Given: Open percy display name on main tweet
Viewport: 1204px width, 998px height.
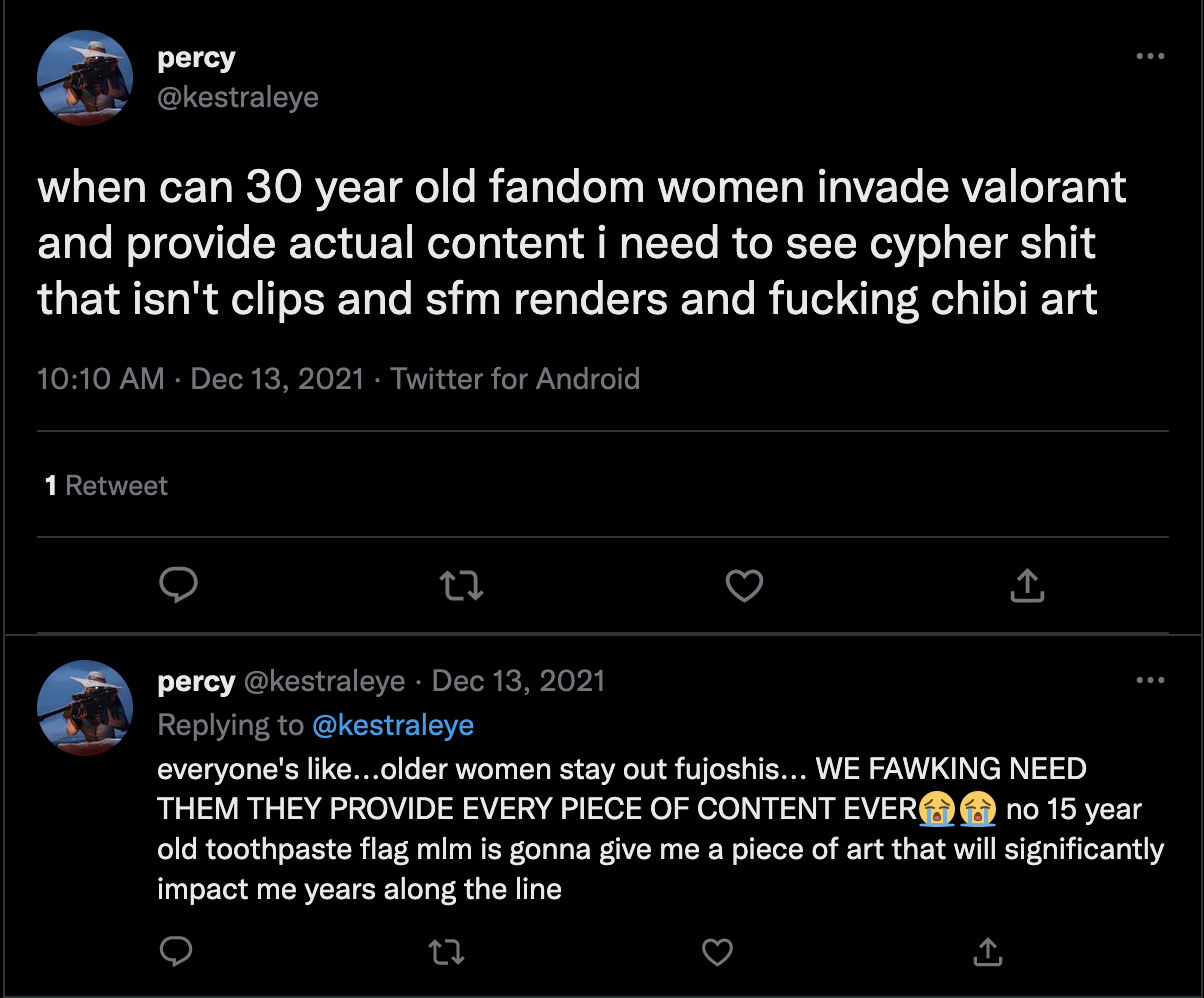Looking at the screenshot, I should 196,58.
